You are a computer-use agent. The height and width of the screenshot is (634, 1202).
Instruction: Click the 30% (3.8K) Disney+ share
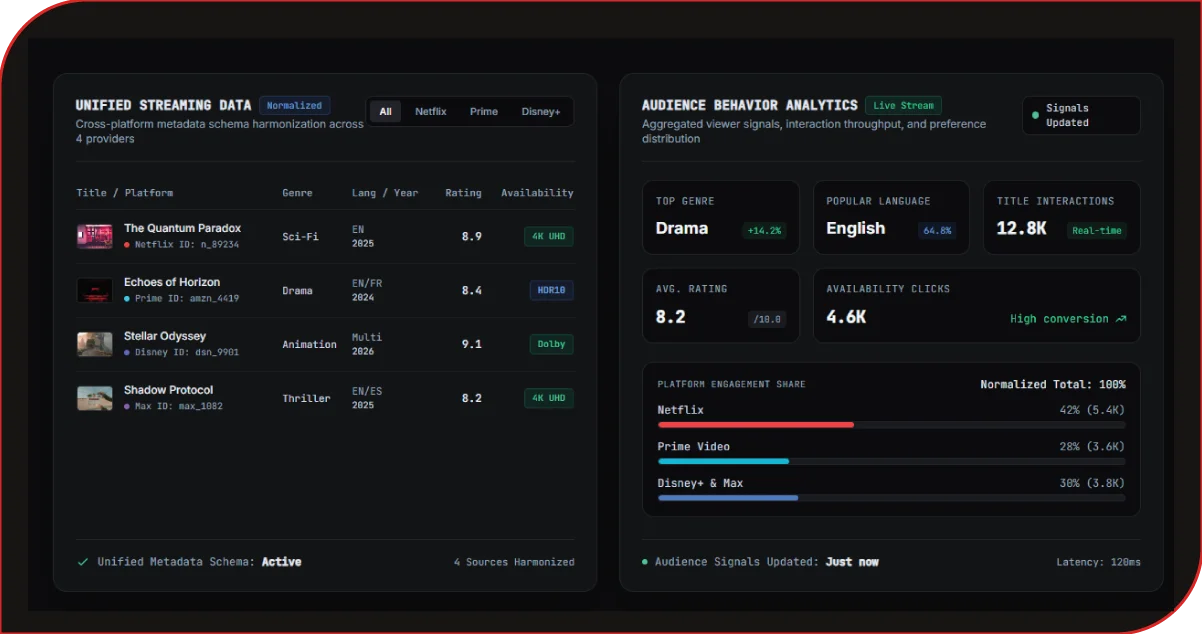tap(1092, 483)
